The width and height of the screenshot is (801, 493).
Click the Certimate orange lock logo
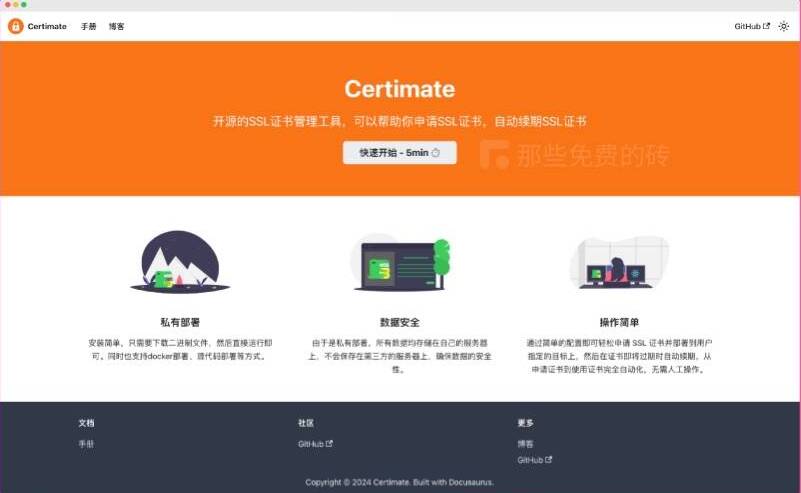point(16,26)
